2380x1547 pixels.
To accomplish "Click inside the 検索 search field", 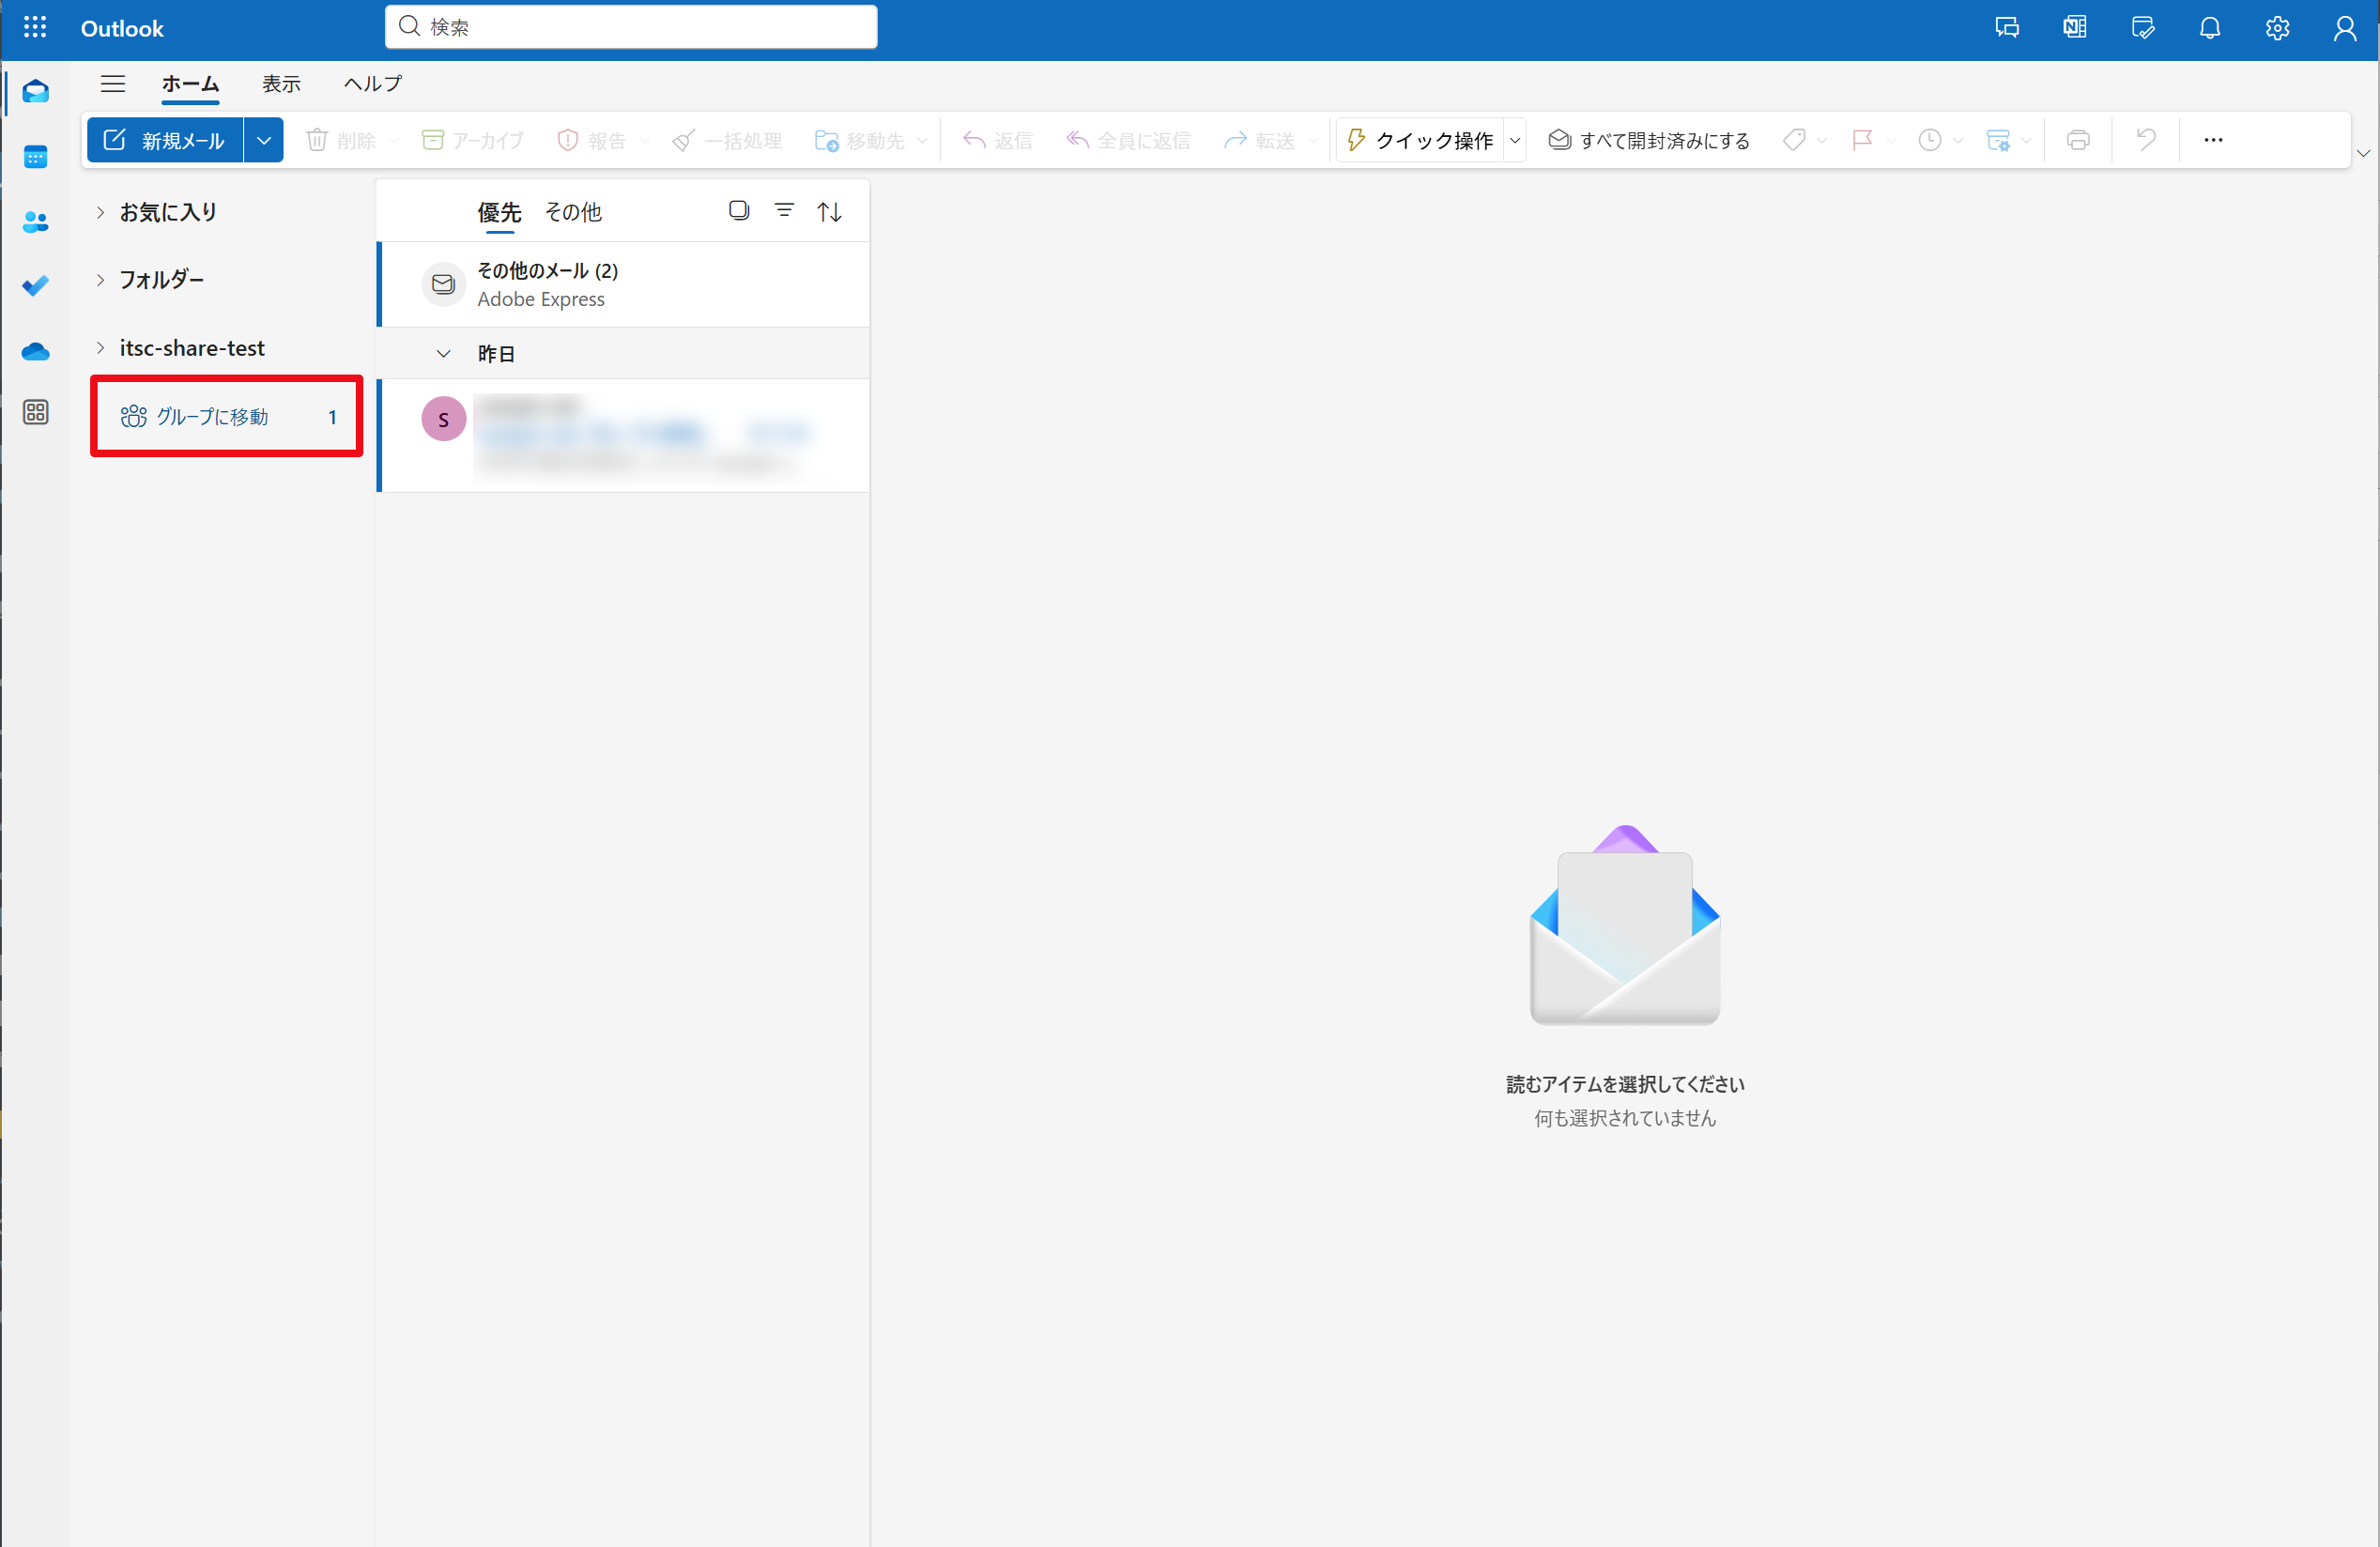I will tap(630, 27).
